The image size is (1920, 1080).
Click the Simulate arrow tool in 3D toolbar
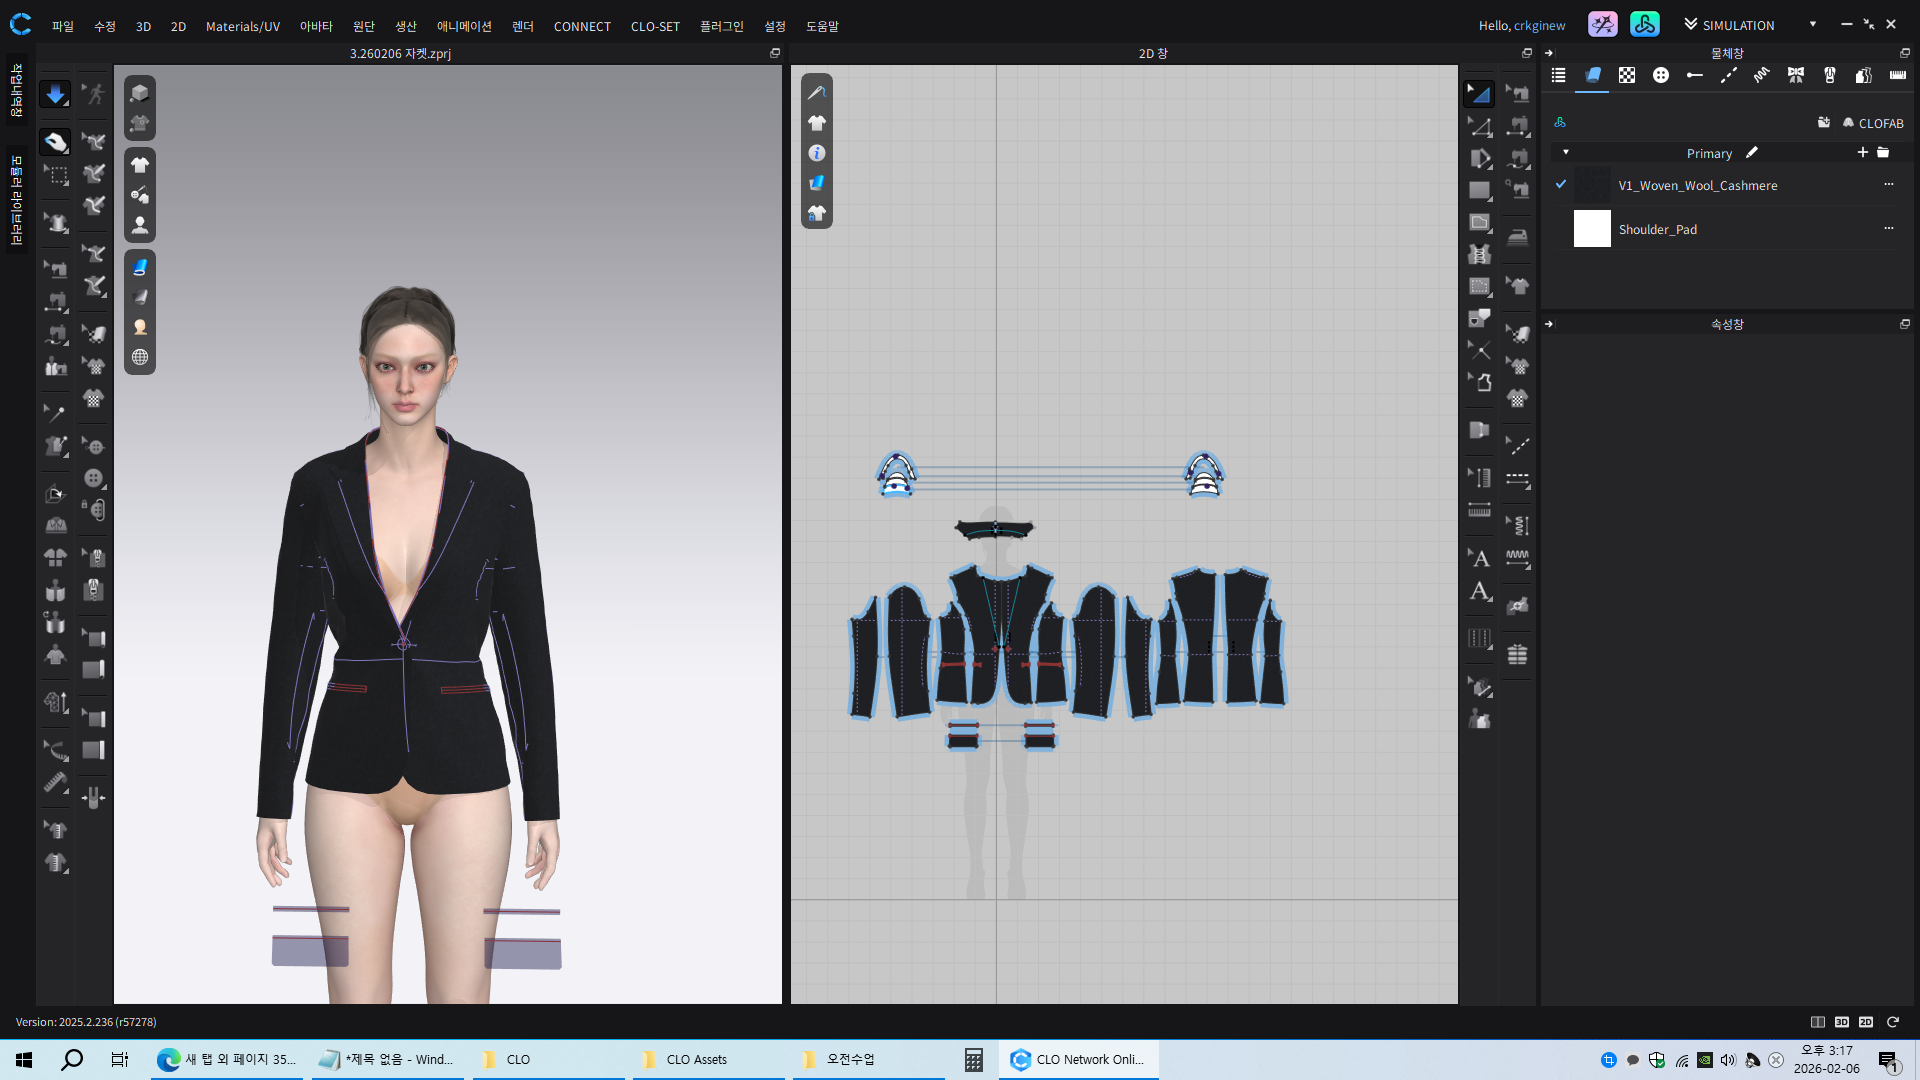(x=55, y=94)
